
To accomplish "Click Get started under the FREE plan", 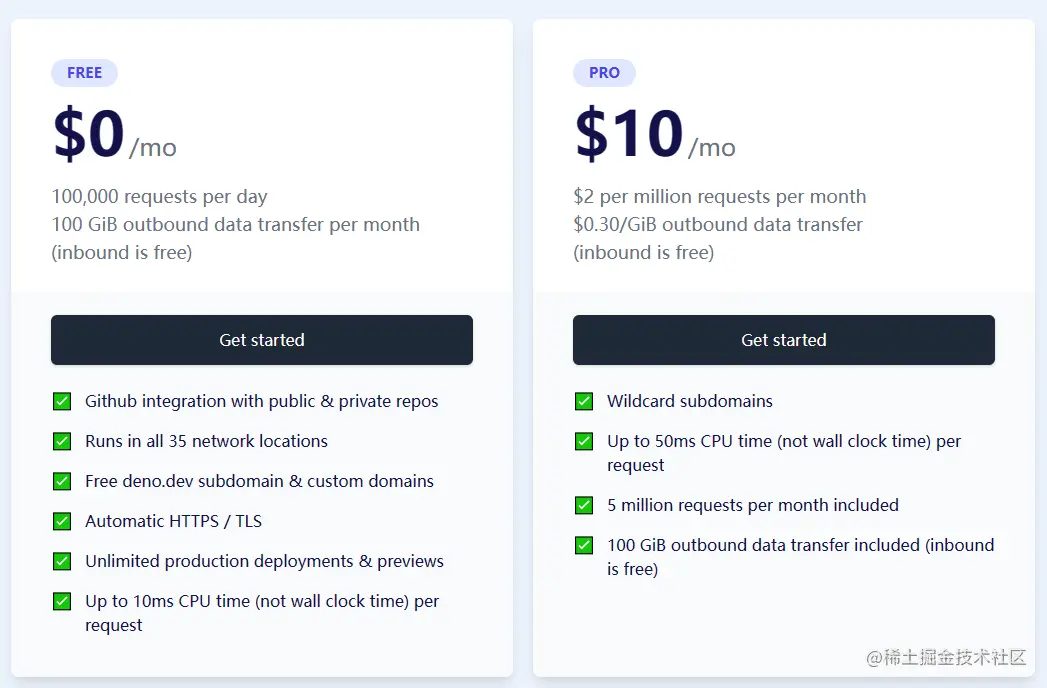I will coord(262,340).
